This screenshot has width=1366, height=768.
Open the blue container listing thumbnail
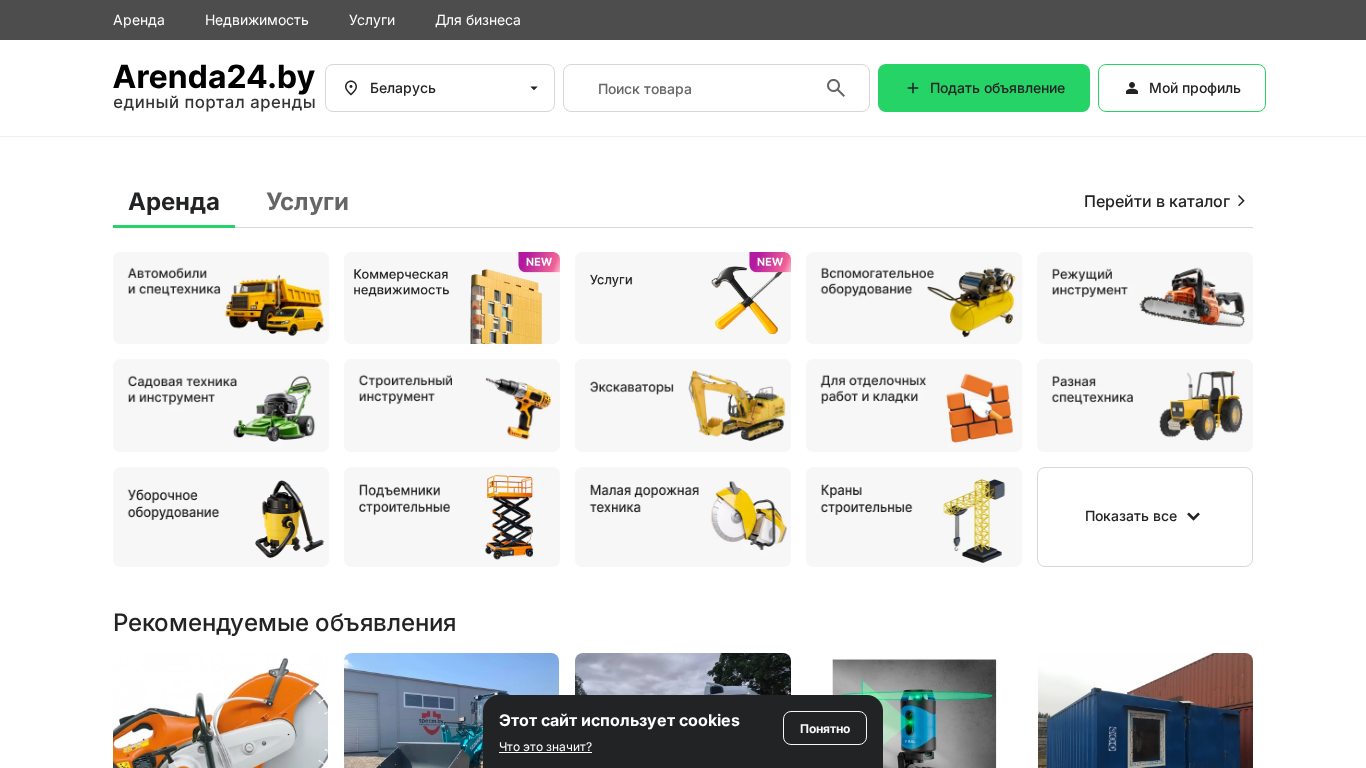click(x=1145, y=710)
